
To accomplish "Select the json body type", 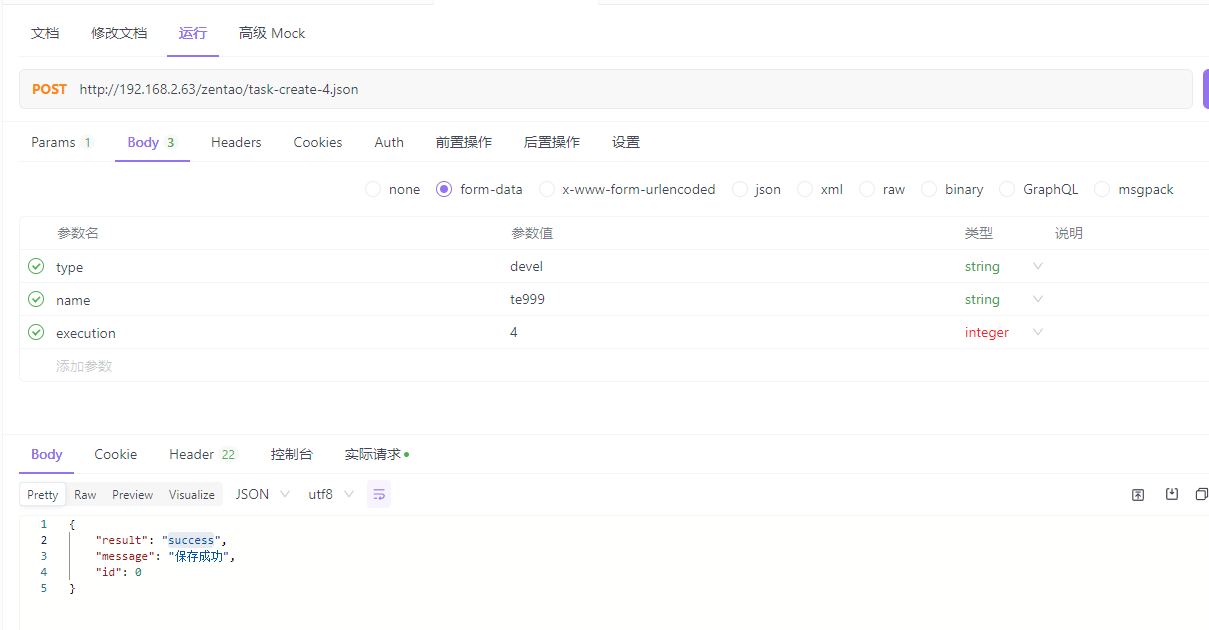I will (x=756, y=189).
